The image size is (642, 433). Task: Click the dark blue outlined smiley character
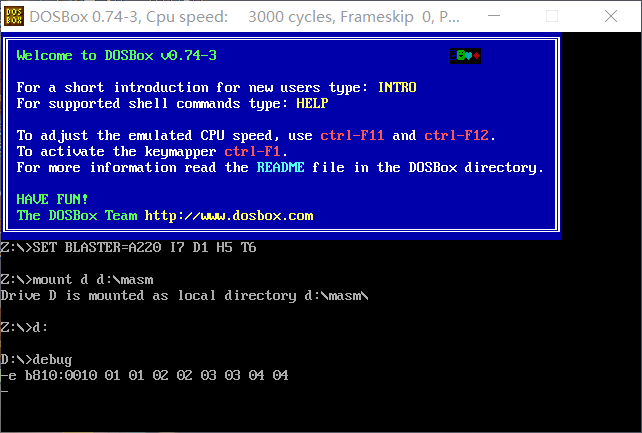tap(453, 55)
